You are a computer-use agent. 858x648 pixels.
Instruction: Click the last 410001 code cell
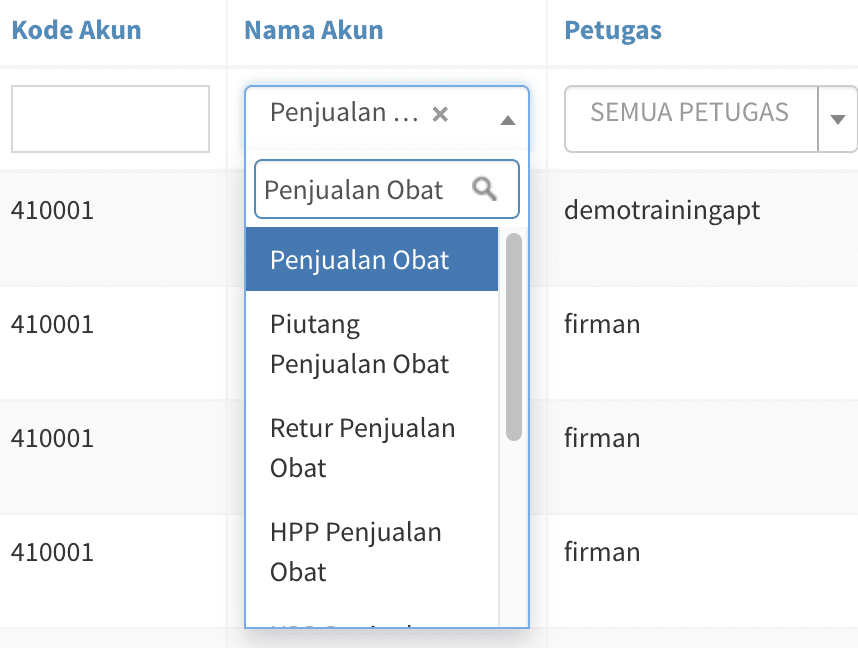click(x=53, y=552)
